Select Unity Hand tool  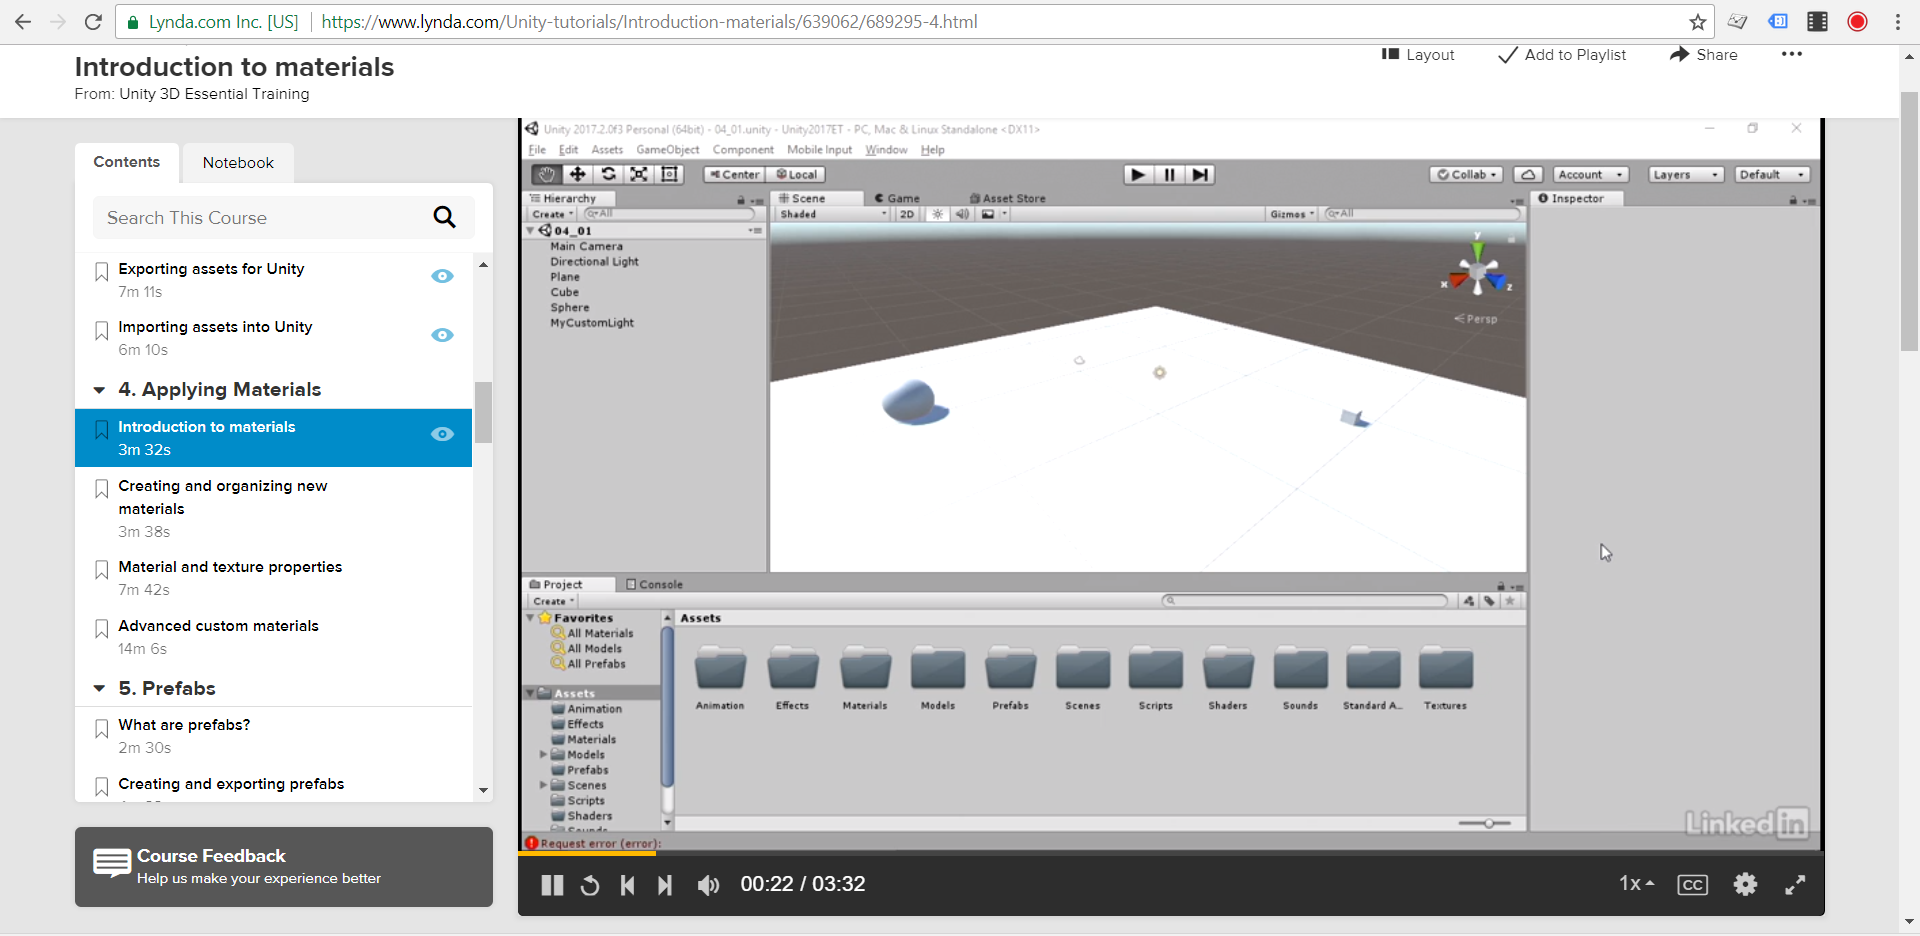[x=546, y=174]
